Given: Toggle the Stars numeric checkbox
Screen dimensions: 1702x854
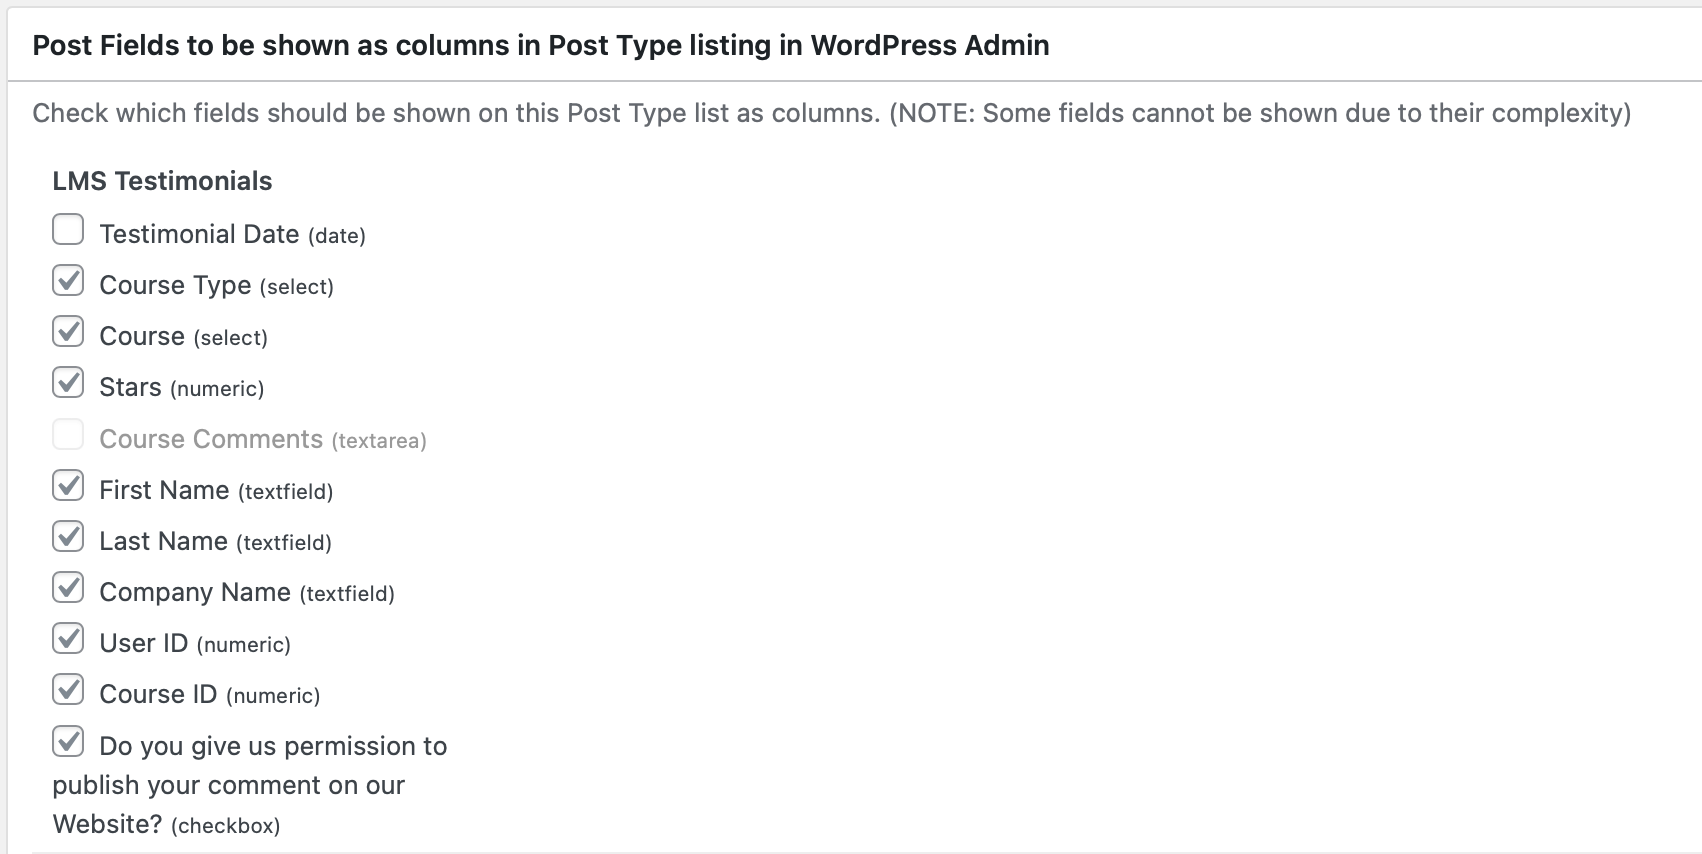Looking at the screenshot, I should click(68, 382).
